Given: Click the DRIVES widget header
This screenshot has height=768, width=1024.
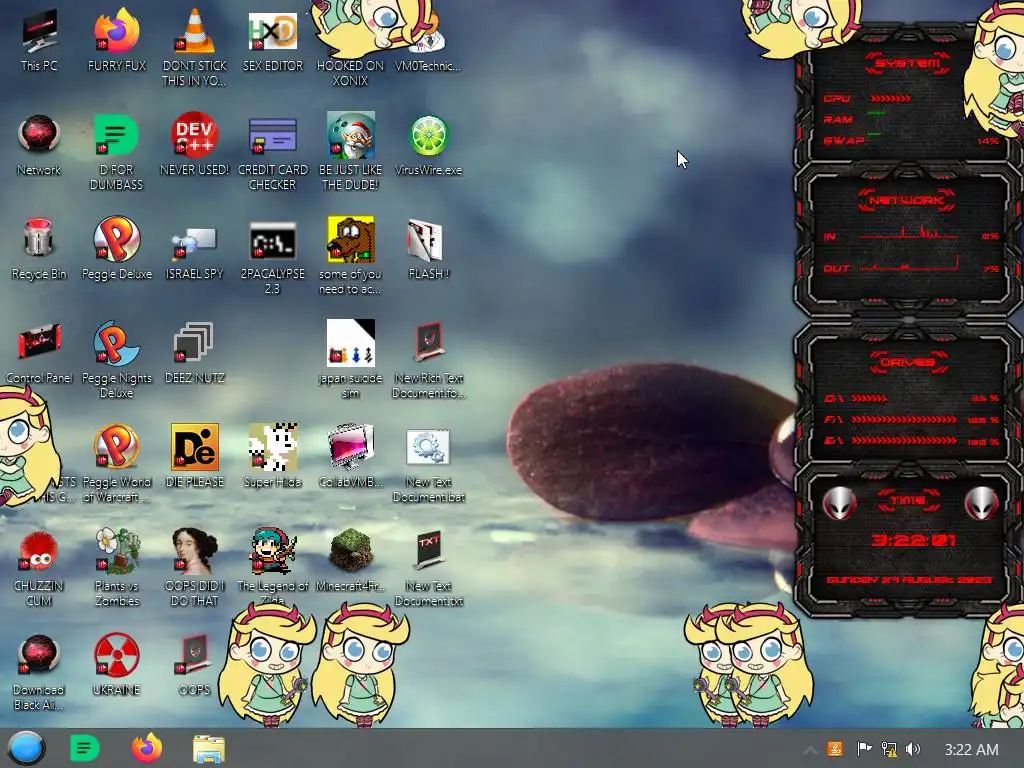Looking at the screenshot, I should pyautogui.click(x=907, y=362).
